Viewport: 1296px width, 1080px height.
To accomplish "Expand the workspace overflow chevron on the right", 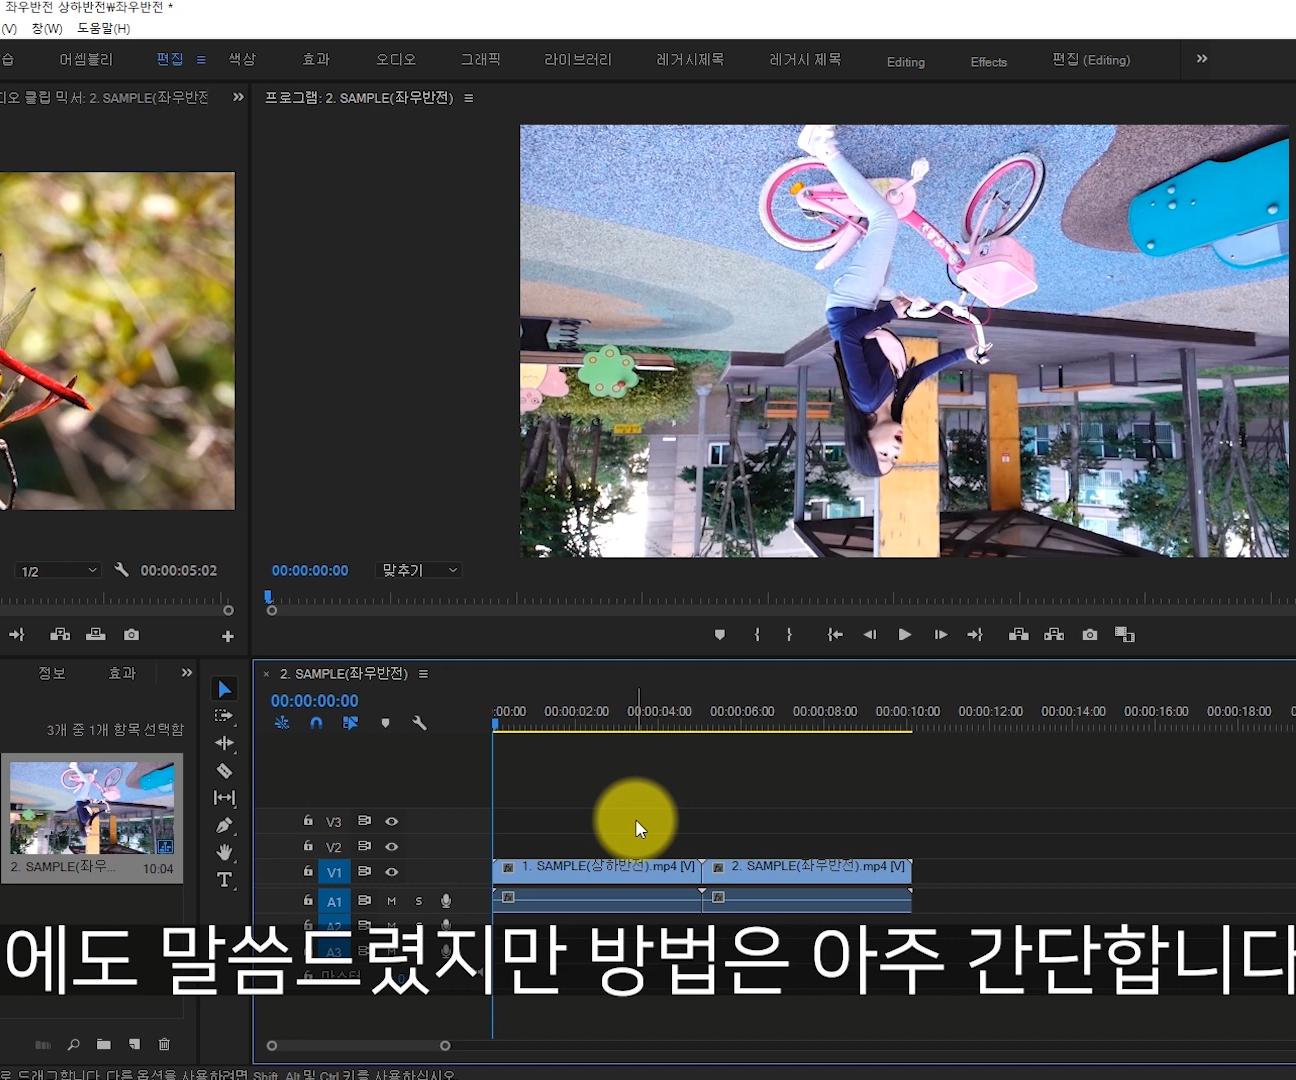I will pyautogui.click(x=1200, y=58).
